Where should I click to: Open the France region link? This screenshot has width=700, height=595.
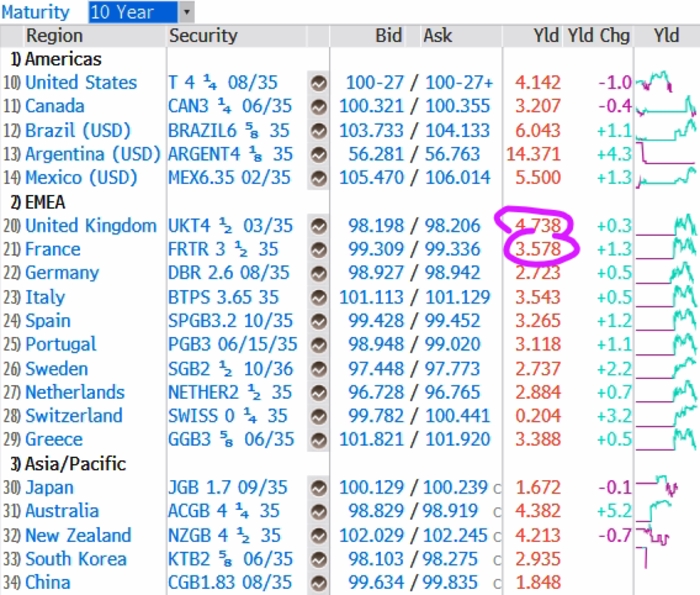pyautogui.click(x=53, y=250)
